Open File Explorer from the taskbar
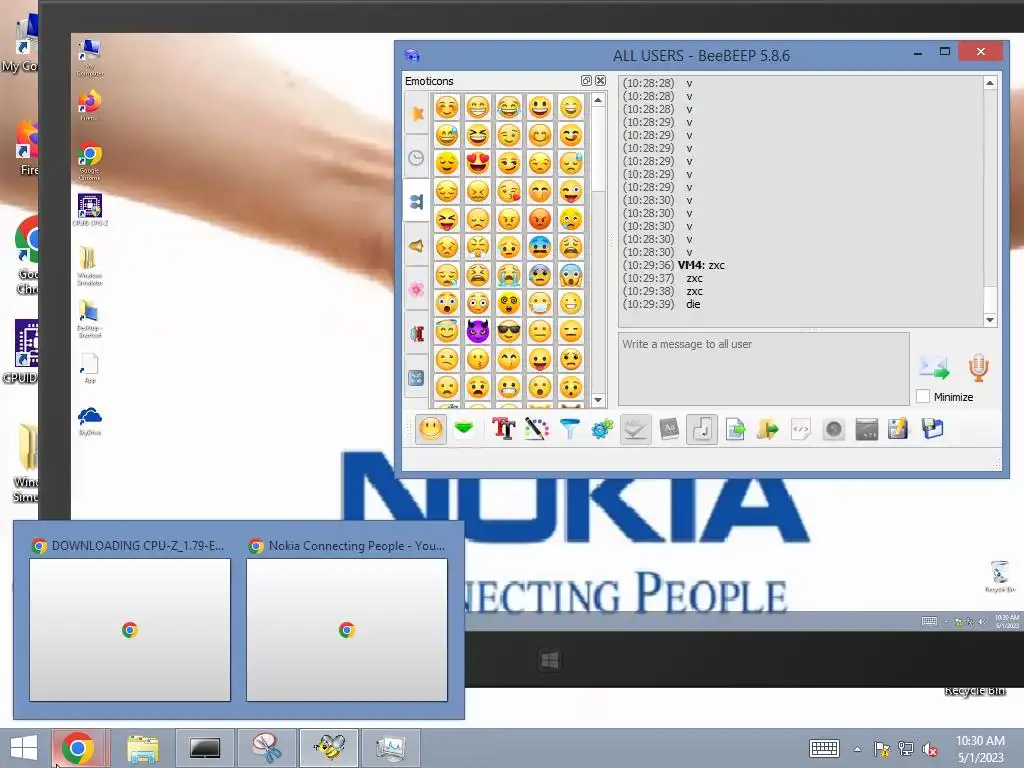This screenshot has width=1024, height=768. tap(142, 748)
